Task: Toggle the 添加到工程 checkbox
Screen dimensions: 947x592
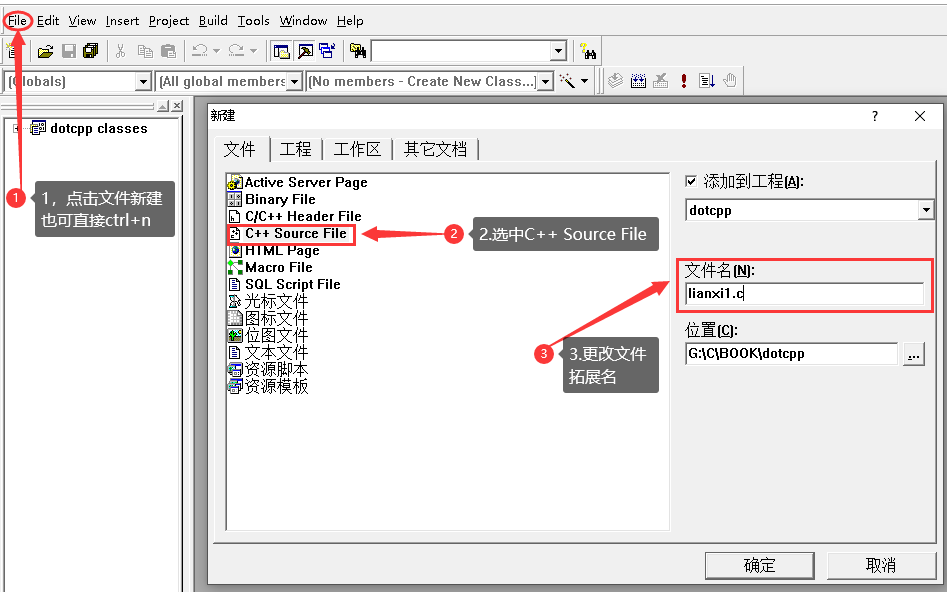Action: pyautogui.click(x=691, y=181)
